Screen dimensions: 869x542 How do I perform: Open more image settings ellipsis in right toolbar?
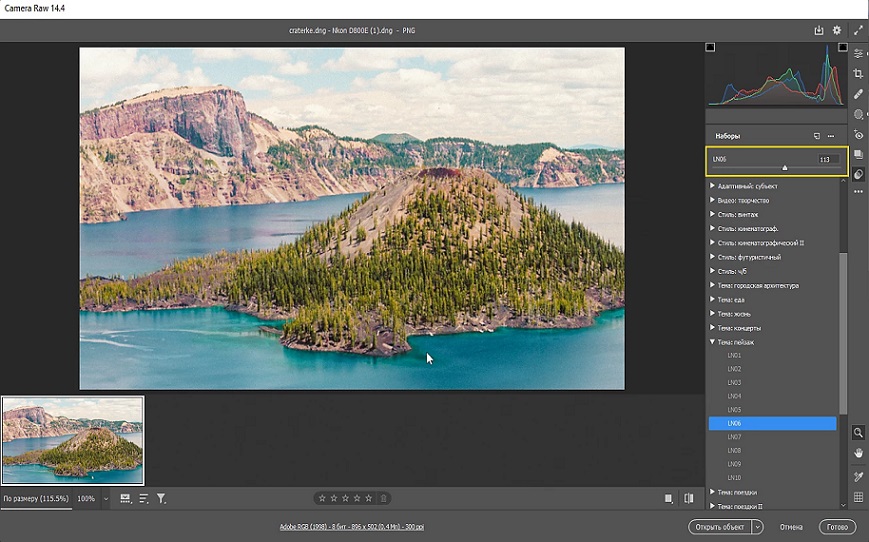[x=858, y=192]
